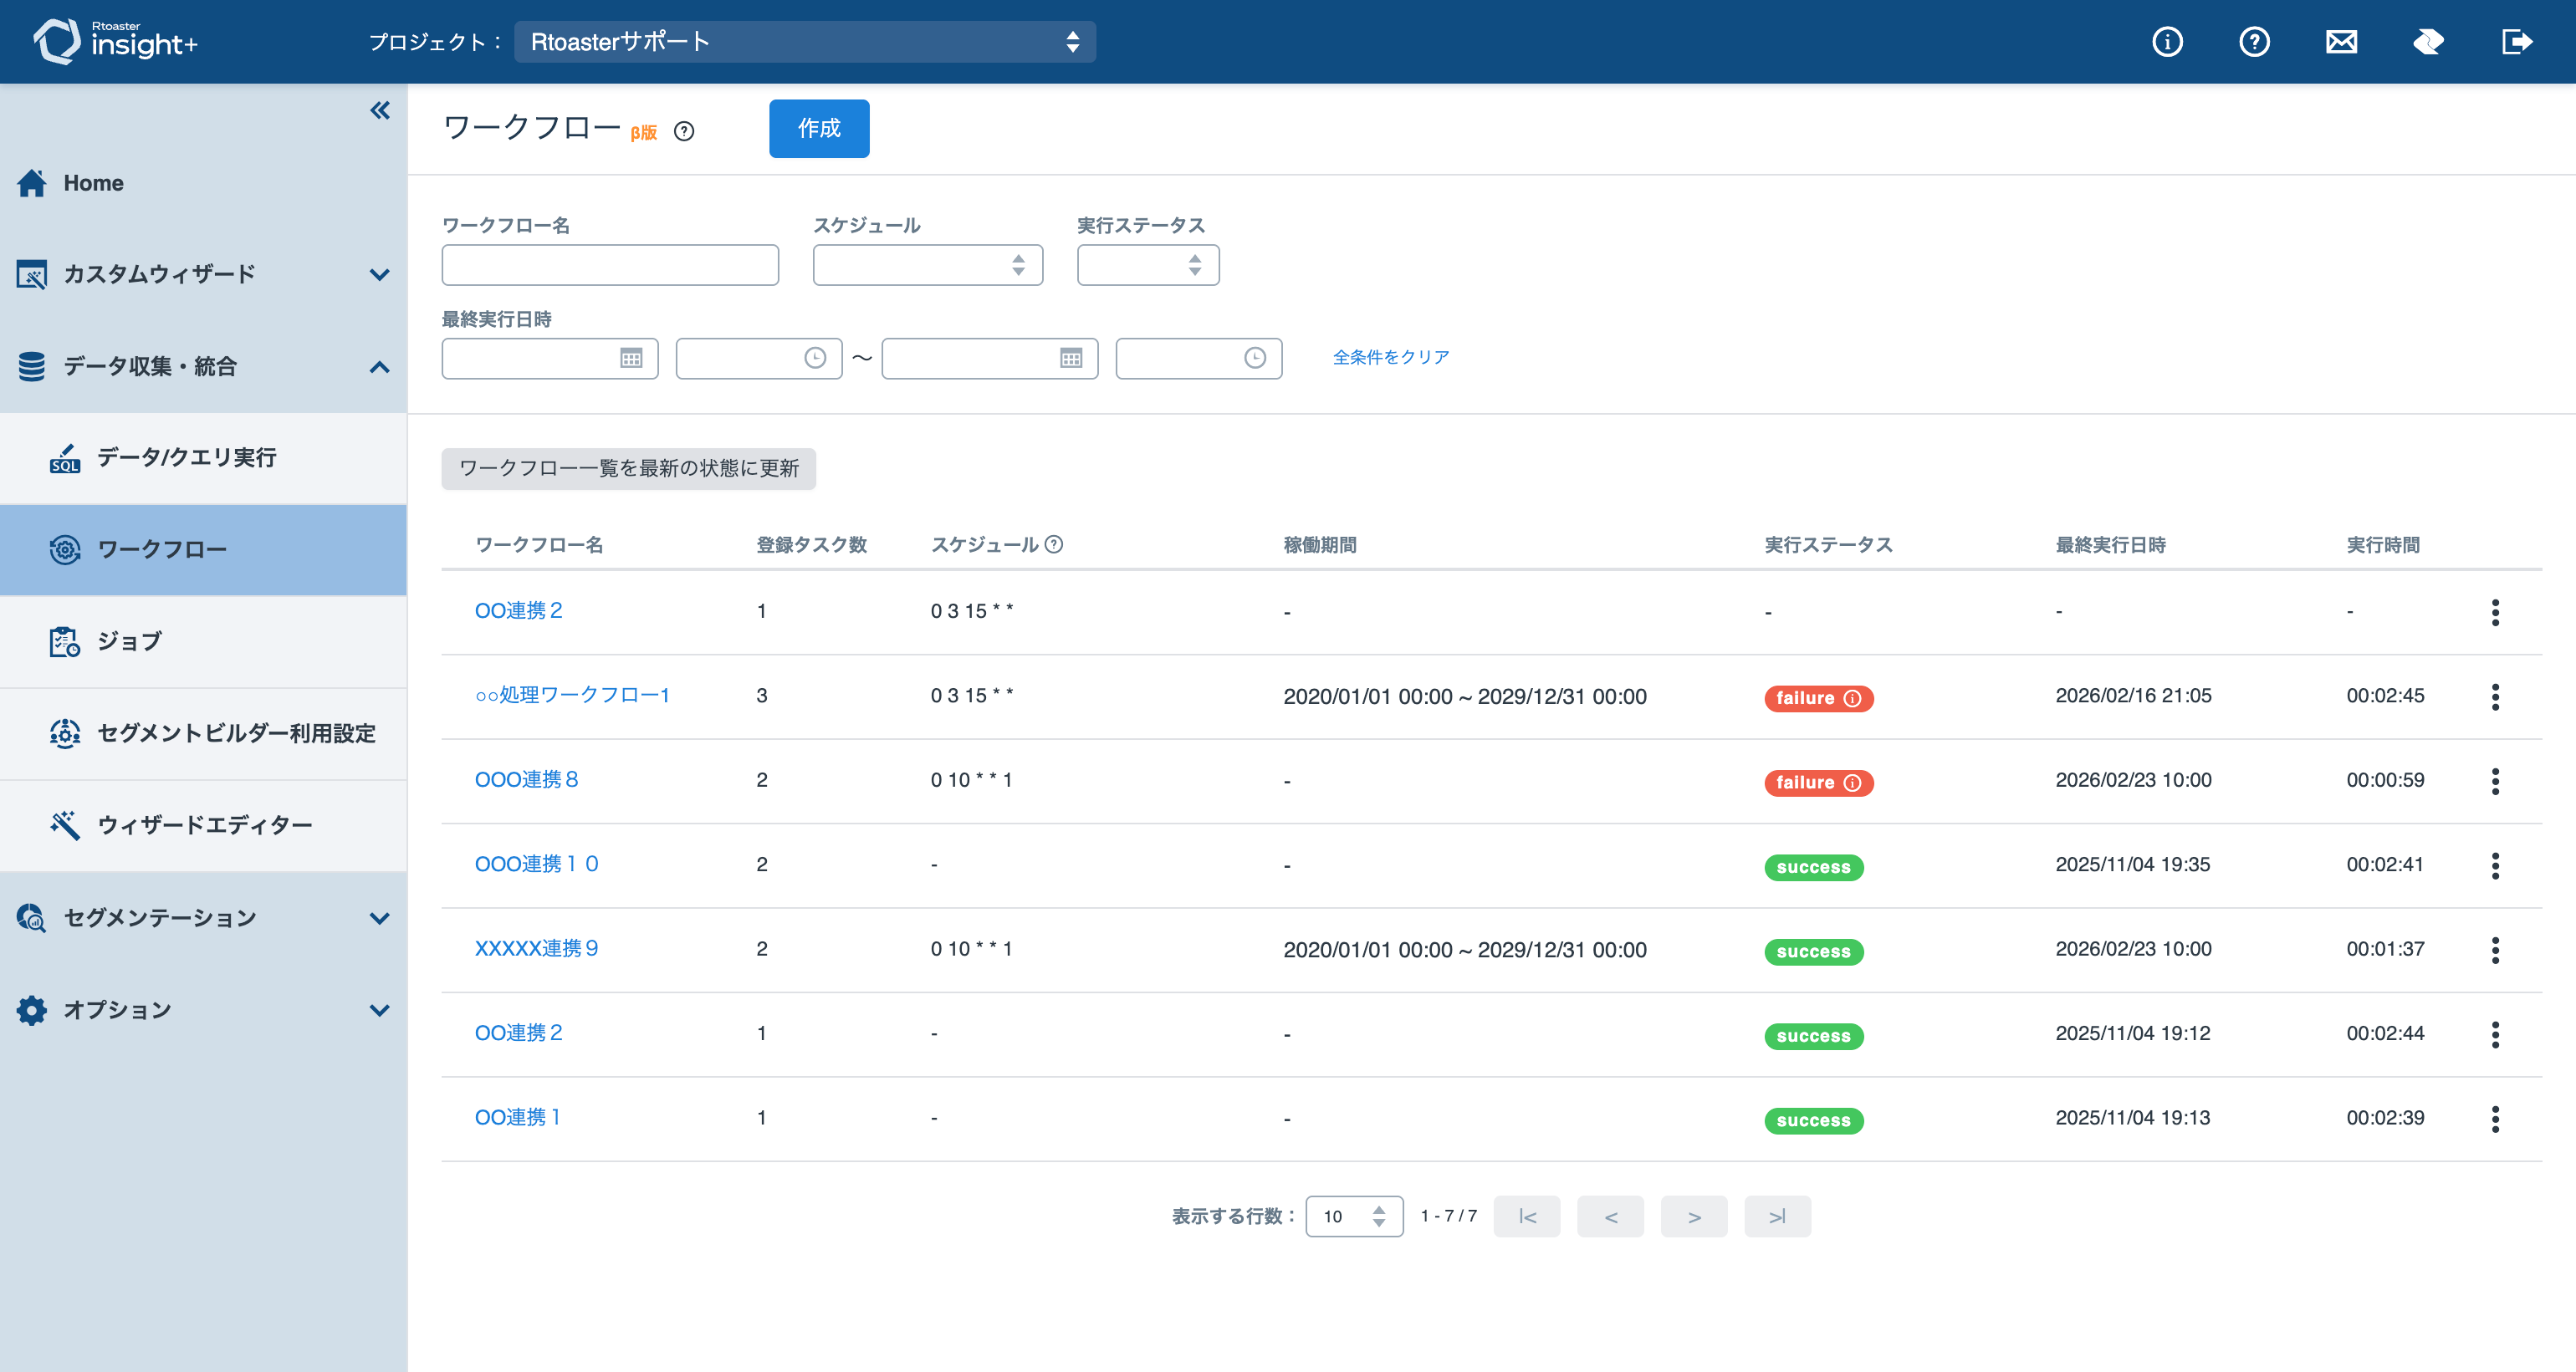The image size is (2576, 1372).
Task: Open the 実行ステータス filter dropdown
Action: 1148,265
